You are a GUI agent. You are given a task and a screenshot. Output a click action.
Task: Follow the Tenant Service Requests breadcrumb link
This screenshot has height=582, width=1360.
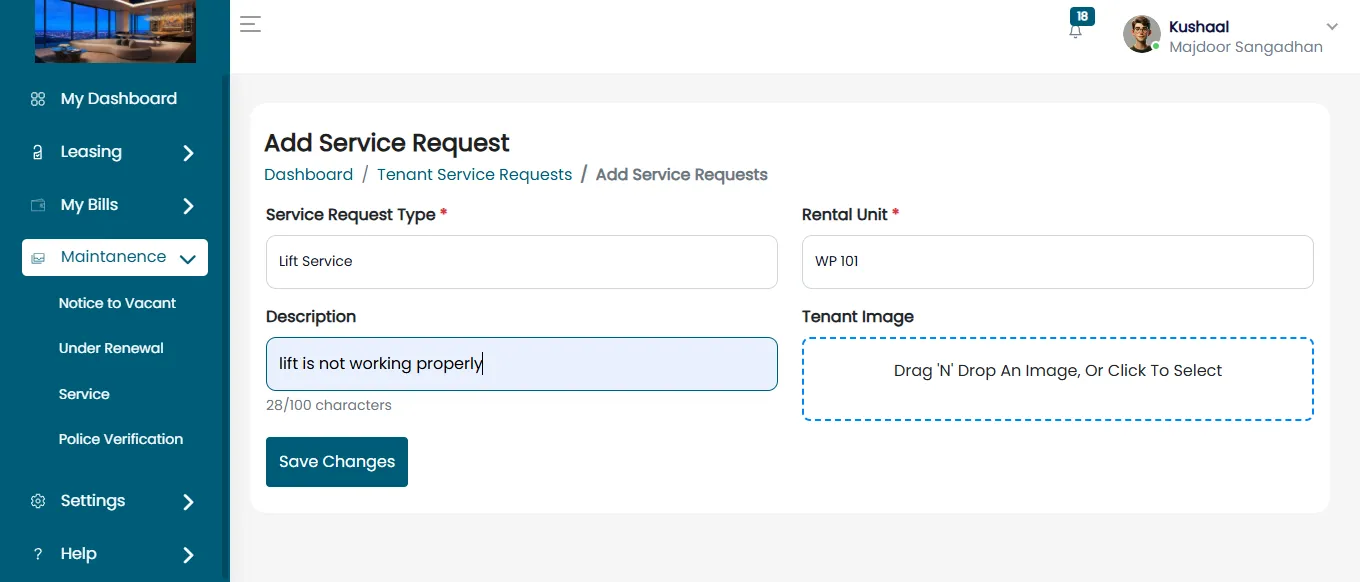pyautogui.click(x=474, y=174)
